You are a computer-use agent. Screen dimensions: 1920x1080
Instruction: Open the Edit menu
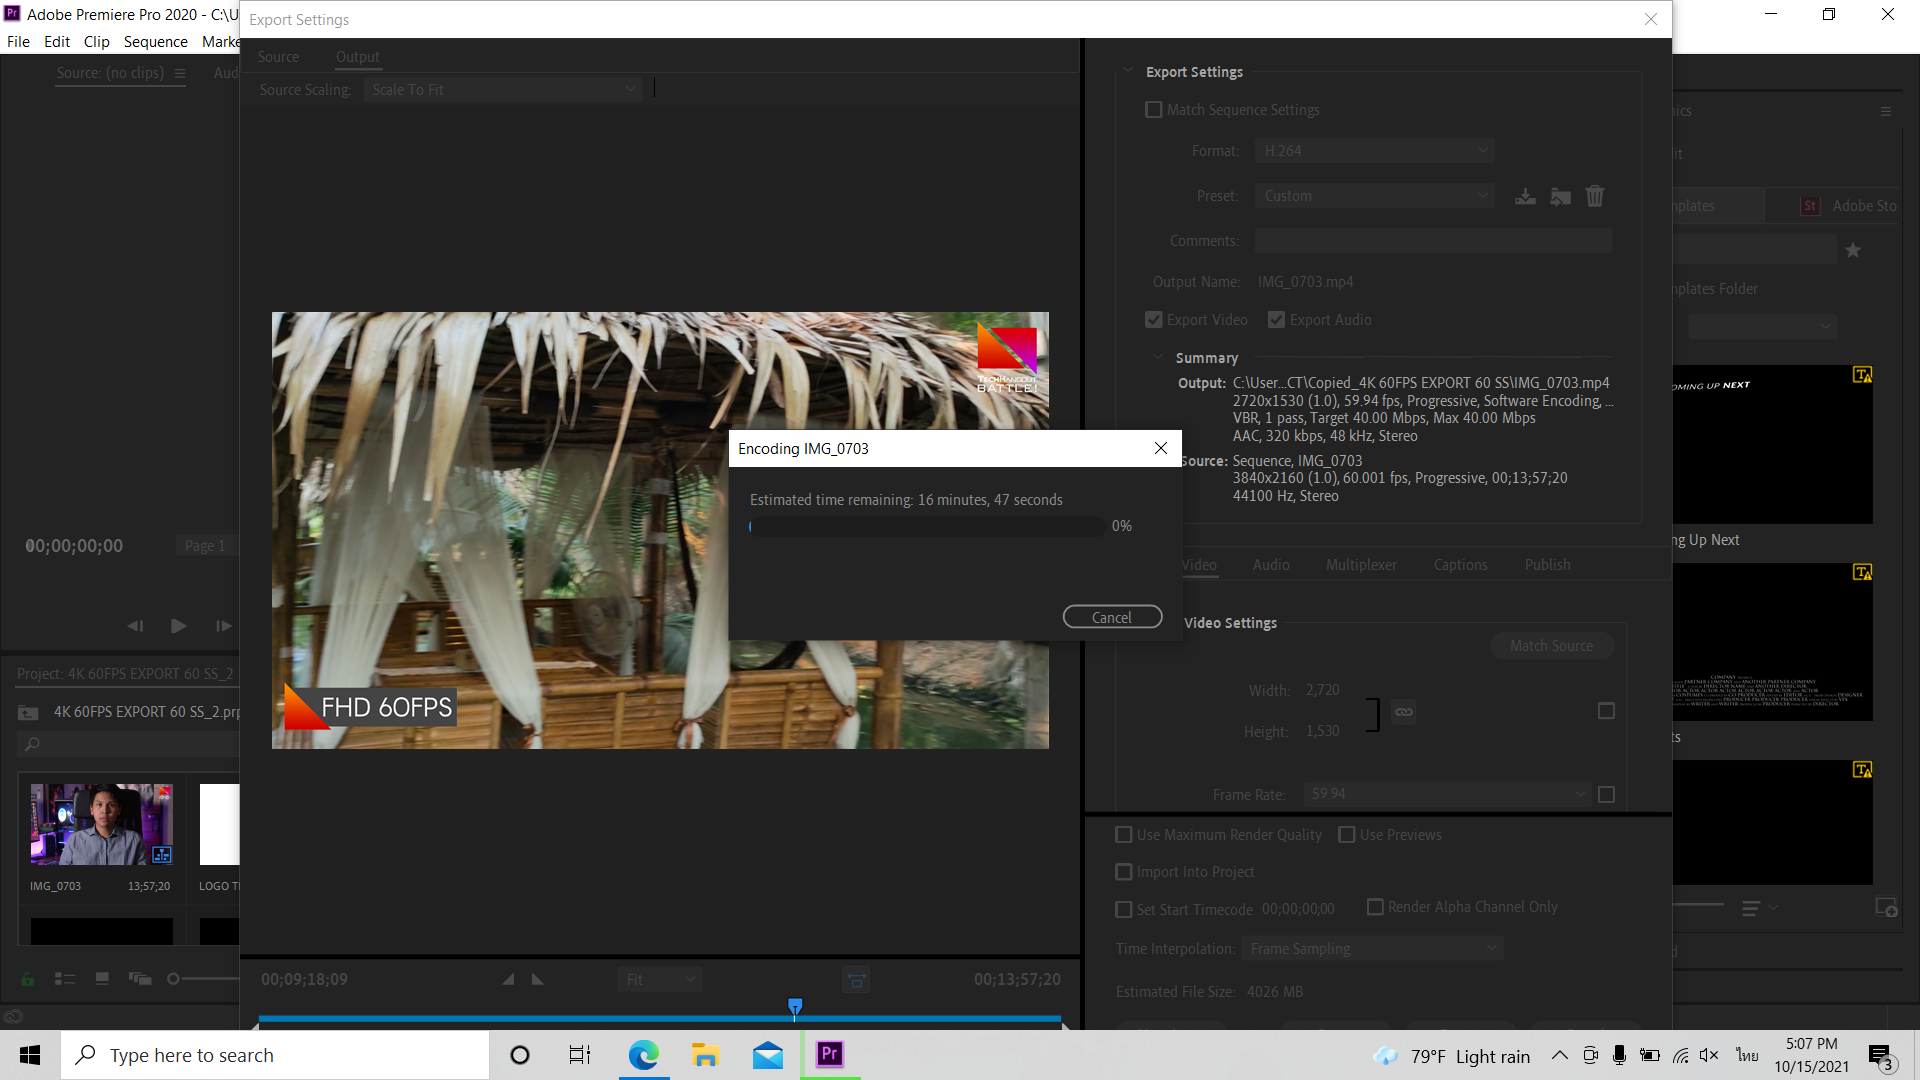point(57,42)
